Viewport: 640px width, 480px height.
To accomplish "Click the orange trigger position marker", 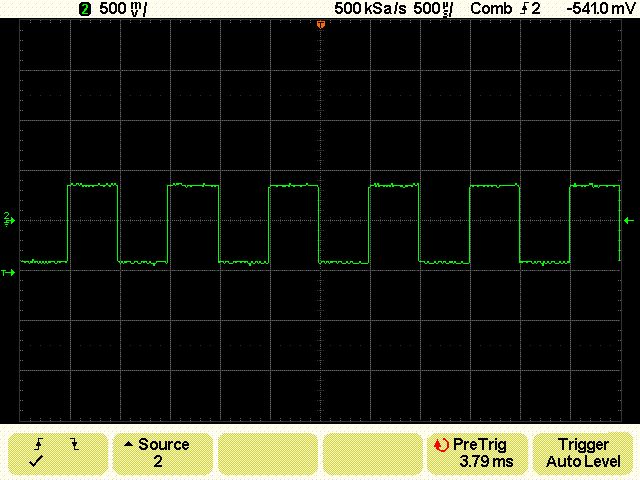I will [x=321, y=25].
